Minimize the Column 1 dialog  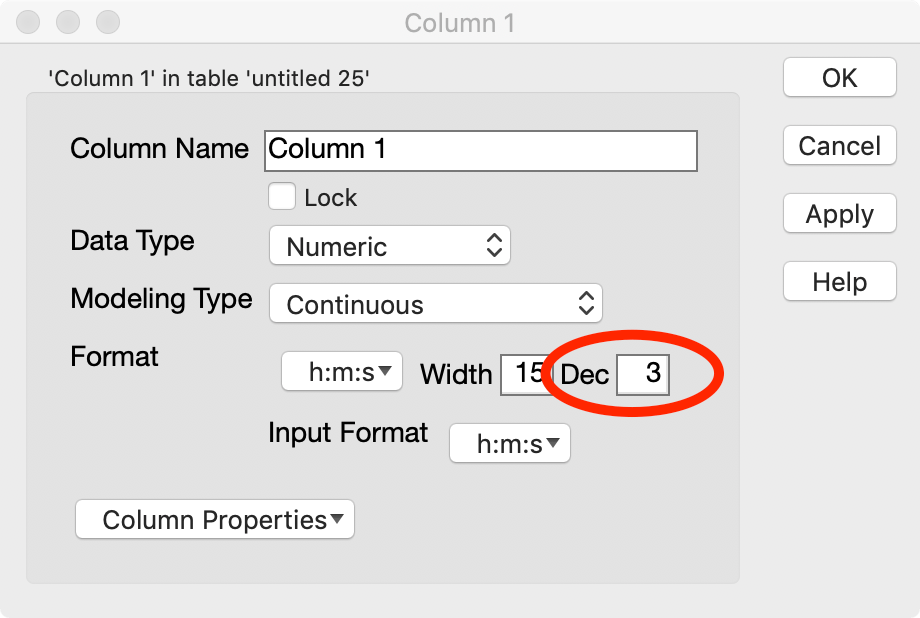[69, 21]
